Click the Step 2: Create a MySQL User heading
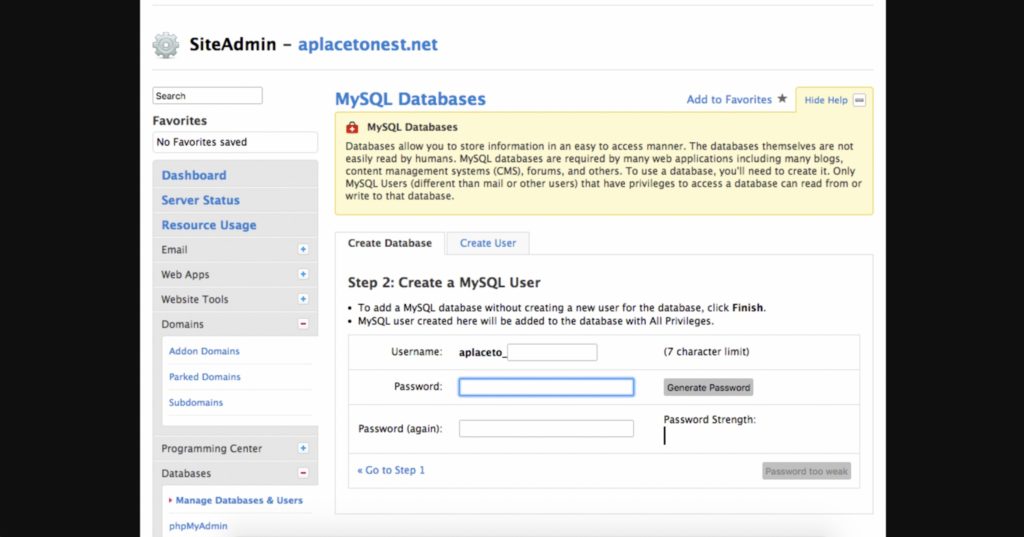Screen dimensions: 1024x537 click(x=444, y=283)
